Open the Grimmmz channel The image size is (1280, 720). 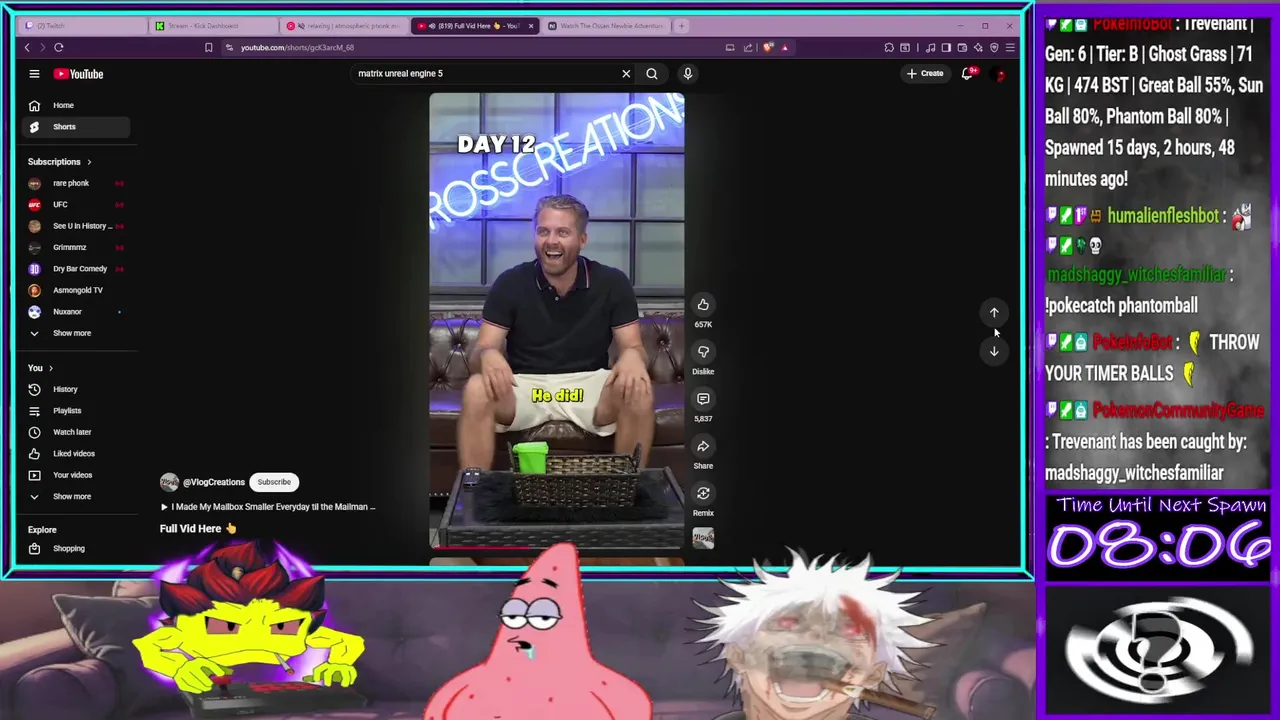coord(76,247)
